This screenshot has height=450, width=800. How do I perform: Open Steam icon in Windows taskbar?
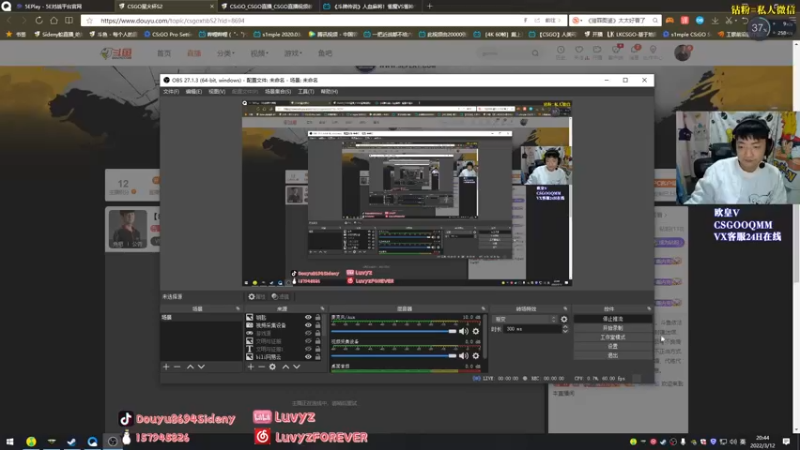(x=71, y=441)
